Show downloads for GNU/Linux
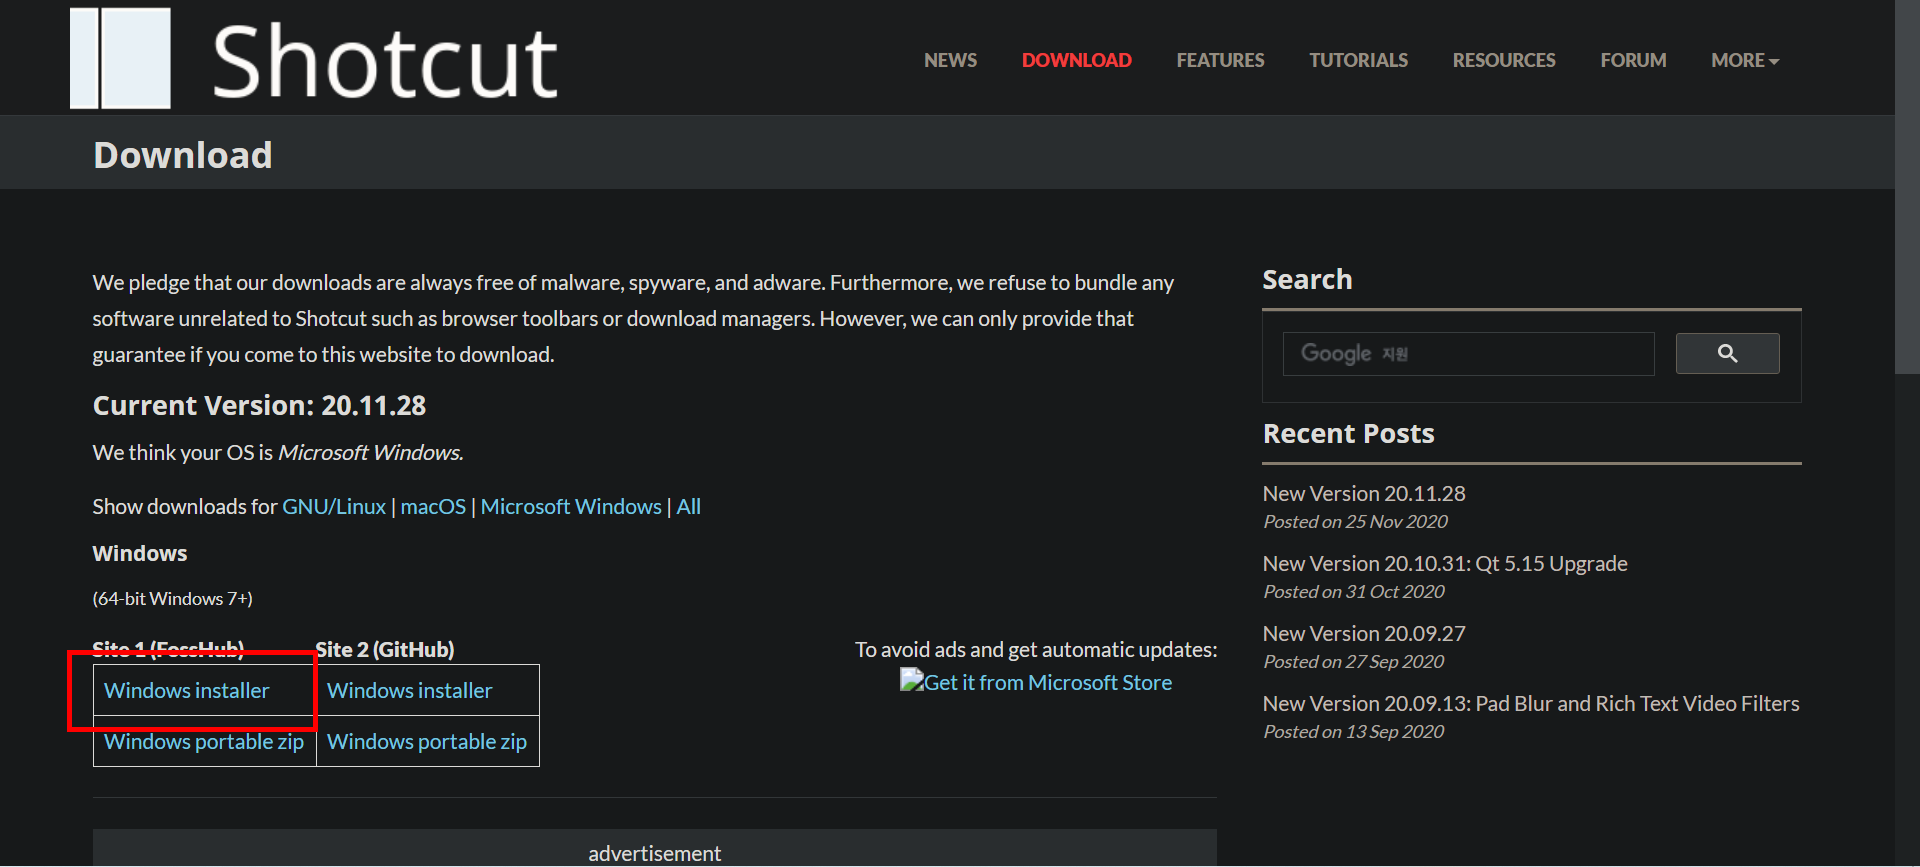The image size is (1920, 867). 334,507
